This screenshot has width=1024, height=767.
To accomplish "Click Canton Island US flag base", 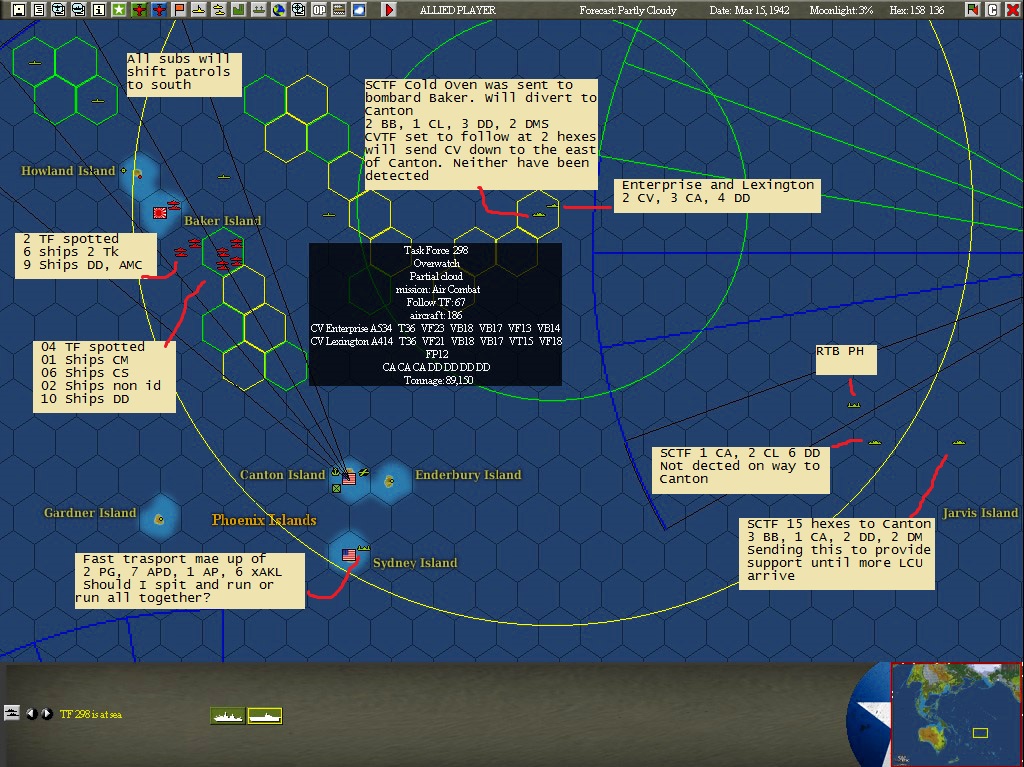I will (349, 478).
